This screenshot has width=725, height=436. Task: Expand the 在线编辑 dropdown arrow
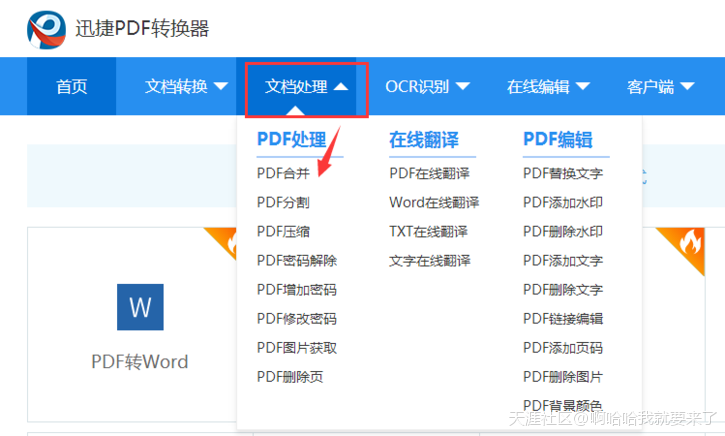tap(583, 86)
